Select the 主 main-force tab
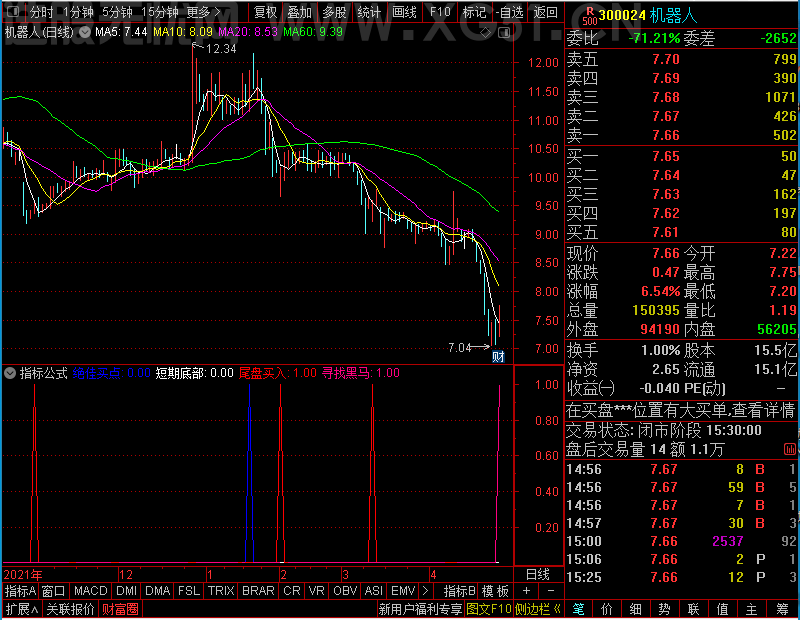This screenshot has width=800, height=620. [751, 609]
